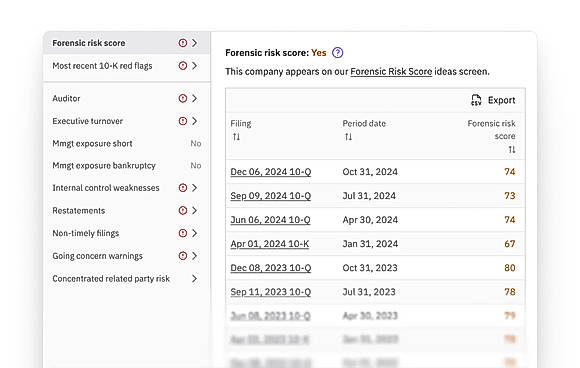
Task: Select the Auditor sidebar item
Action: click(127, 98)
